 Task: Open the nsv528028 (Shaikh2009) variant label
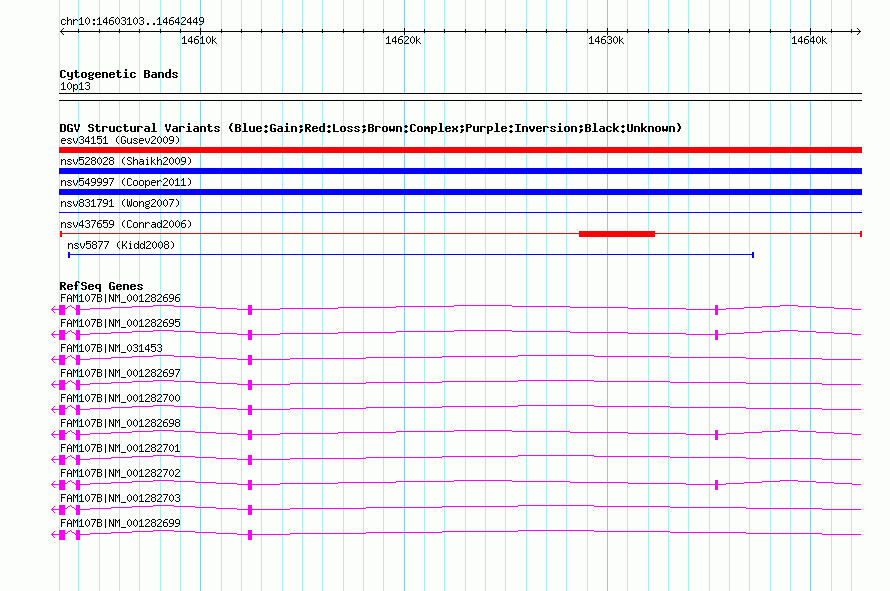point(126,161)
